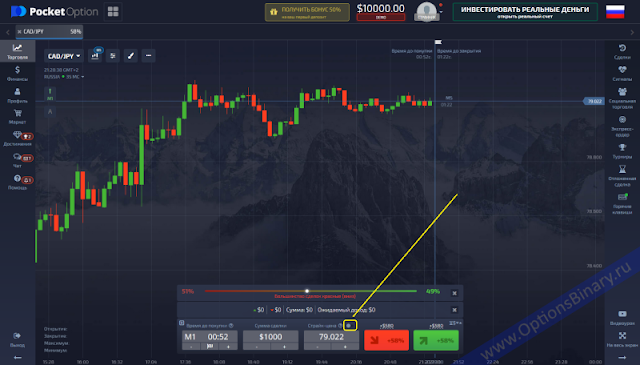Click the 79.022 strike price field
Image resolution: width=640 pixels, height=365 pixels.
[331, 337]
